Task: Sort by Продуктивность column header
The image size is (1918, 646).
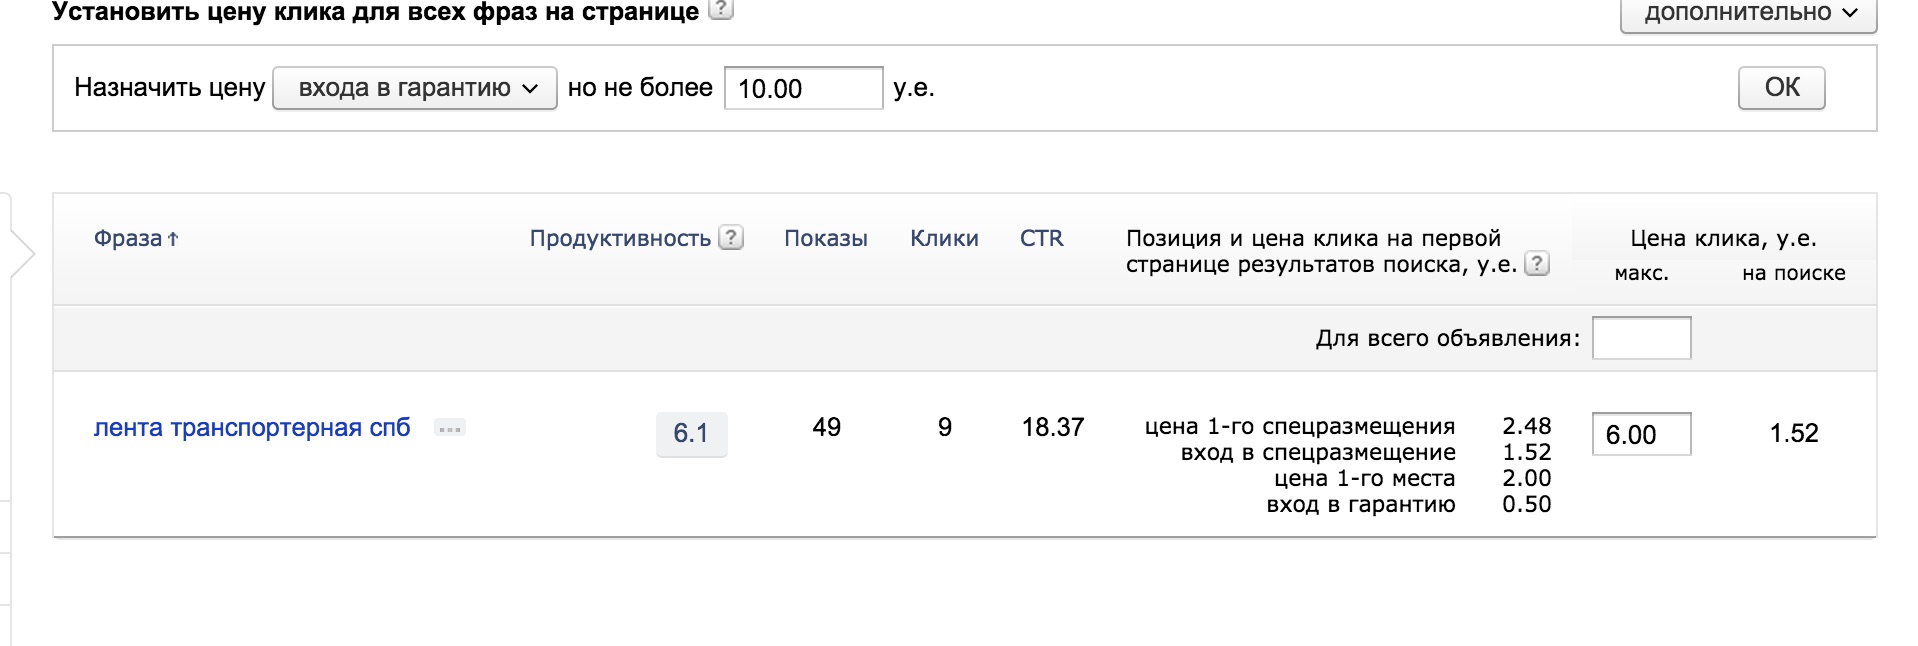Action: pyautogui.click(x=619, y=239)
